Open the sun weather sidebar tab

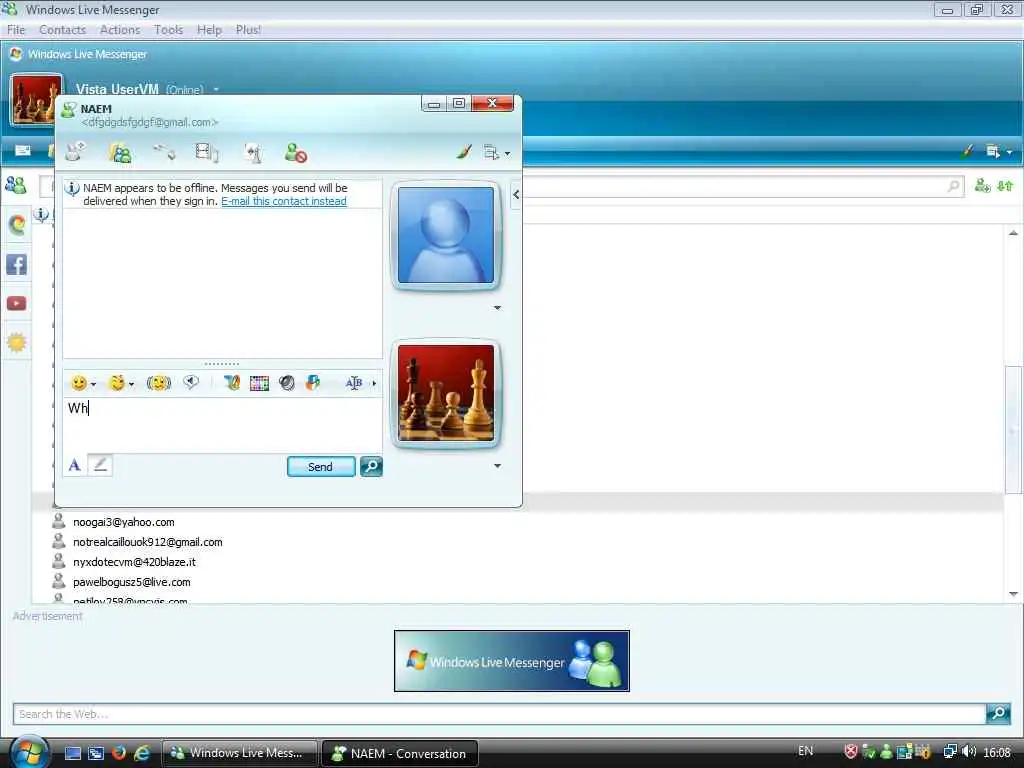[x=16, y=342]
